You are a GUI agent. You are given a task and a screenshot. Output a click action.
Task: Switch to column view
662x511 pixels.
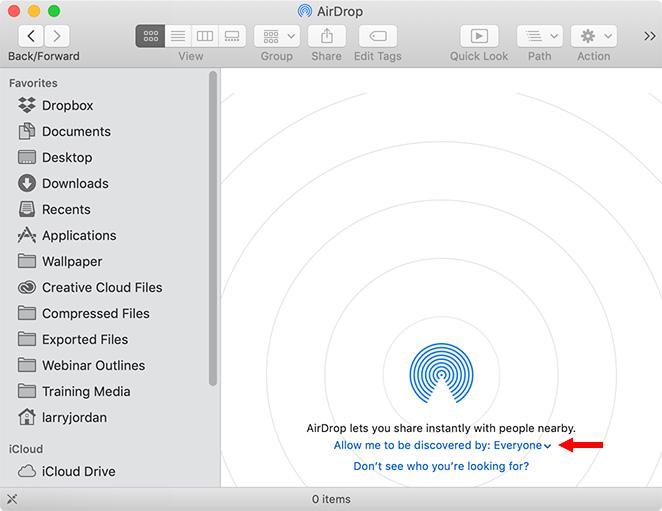point(205,36)
